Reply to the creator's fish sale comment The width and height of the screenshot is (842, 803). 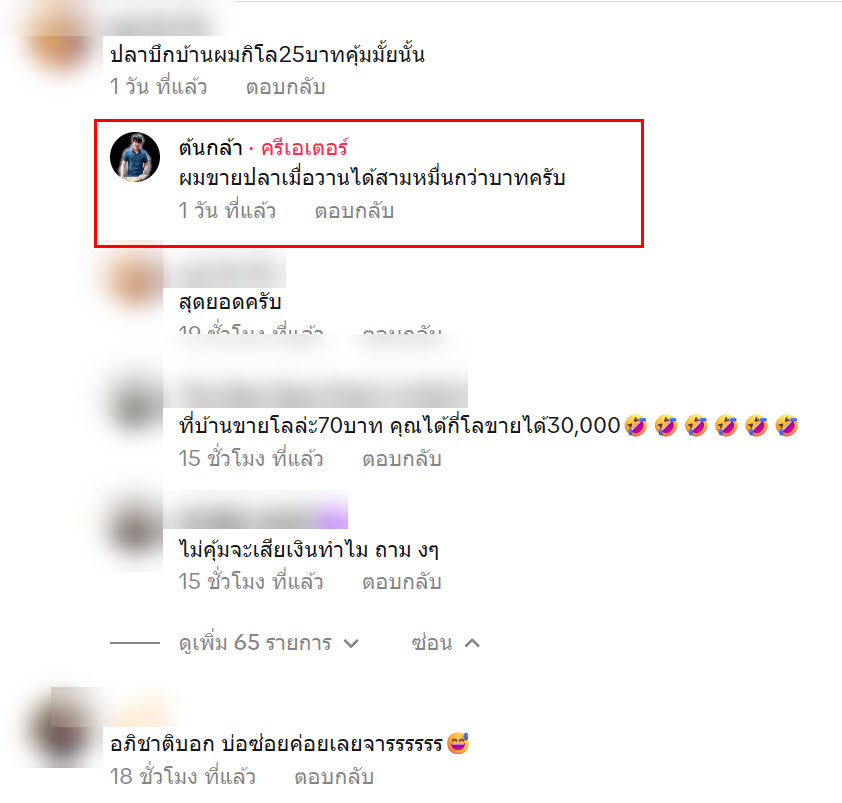click(x=354, y=211)
